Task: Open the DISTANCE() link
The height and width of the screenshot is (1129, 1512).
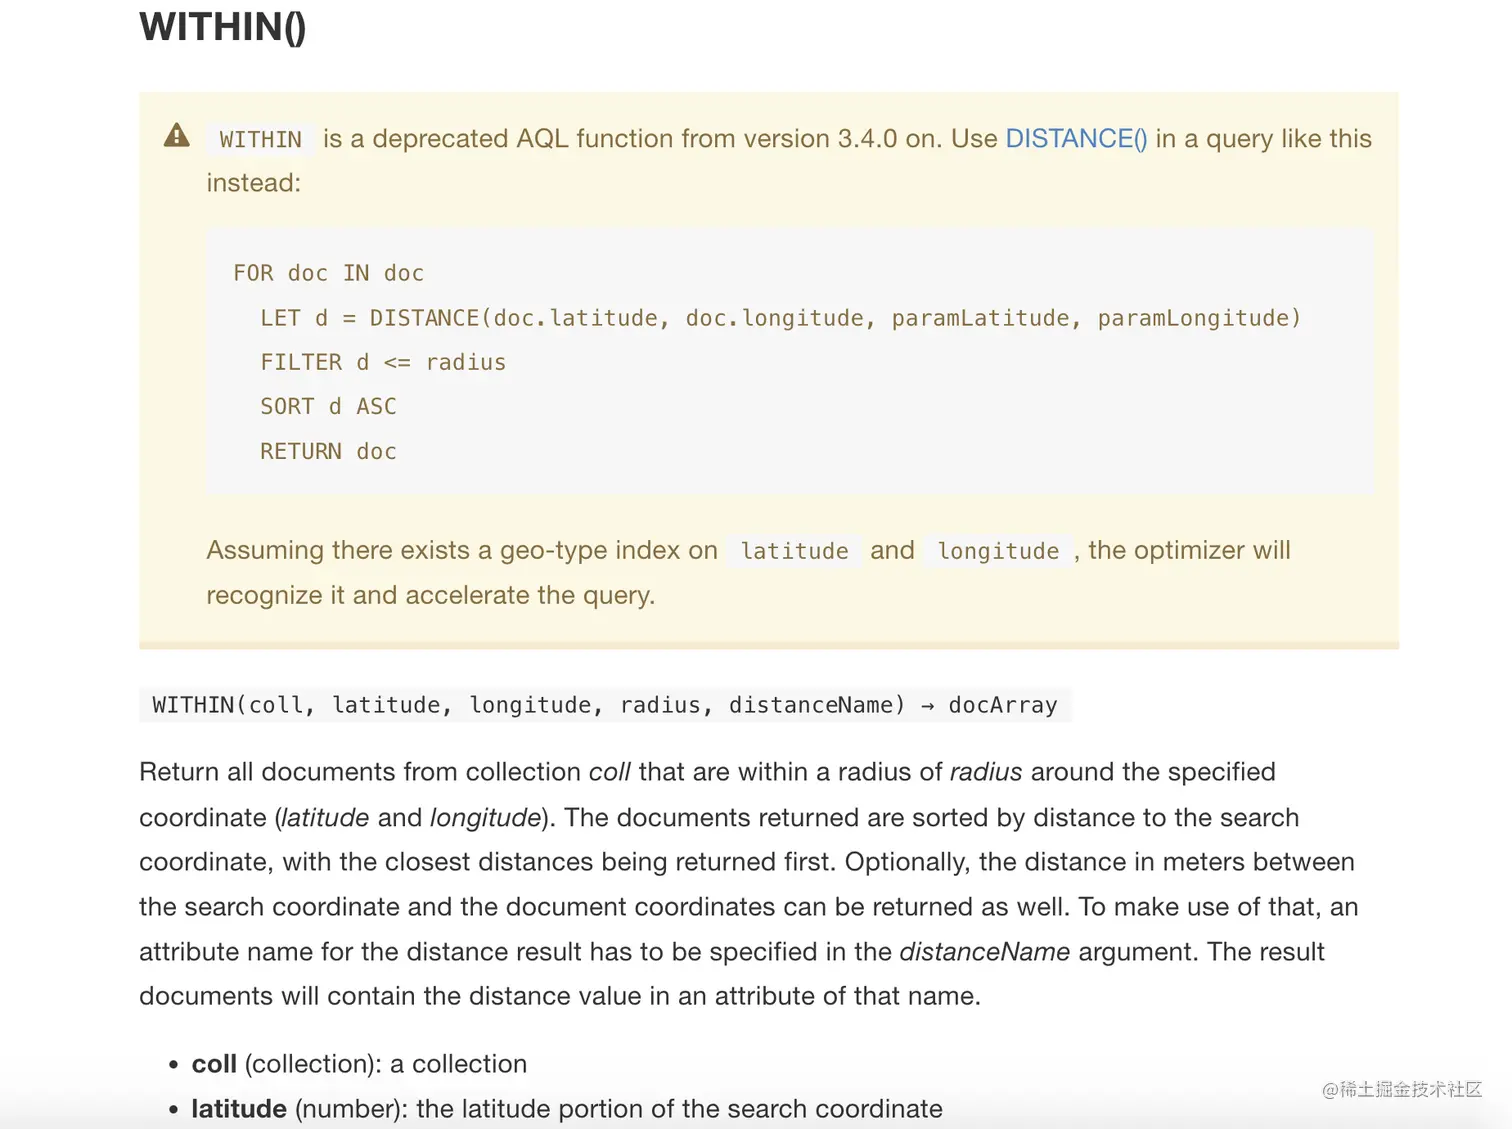Action: click(1076, 138)
